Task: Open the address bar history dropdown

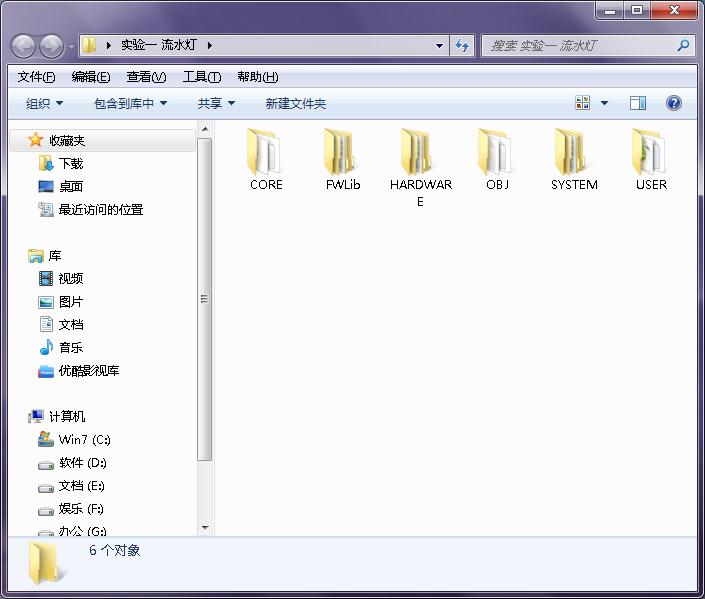Action: tap(439, 45)
